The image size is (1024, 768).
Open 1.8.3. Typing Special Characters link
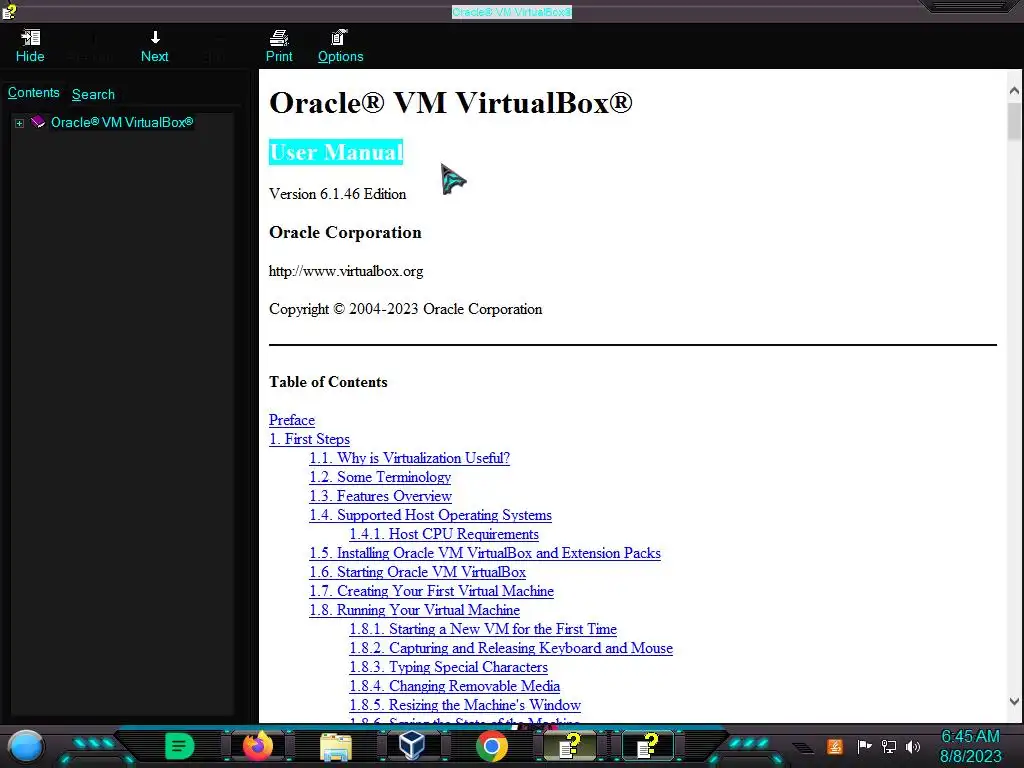point(449,666)
